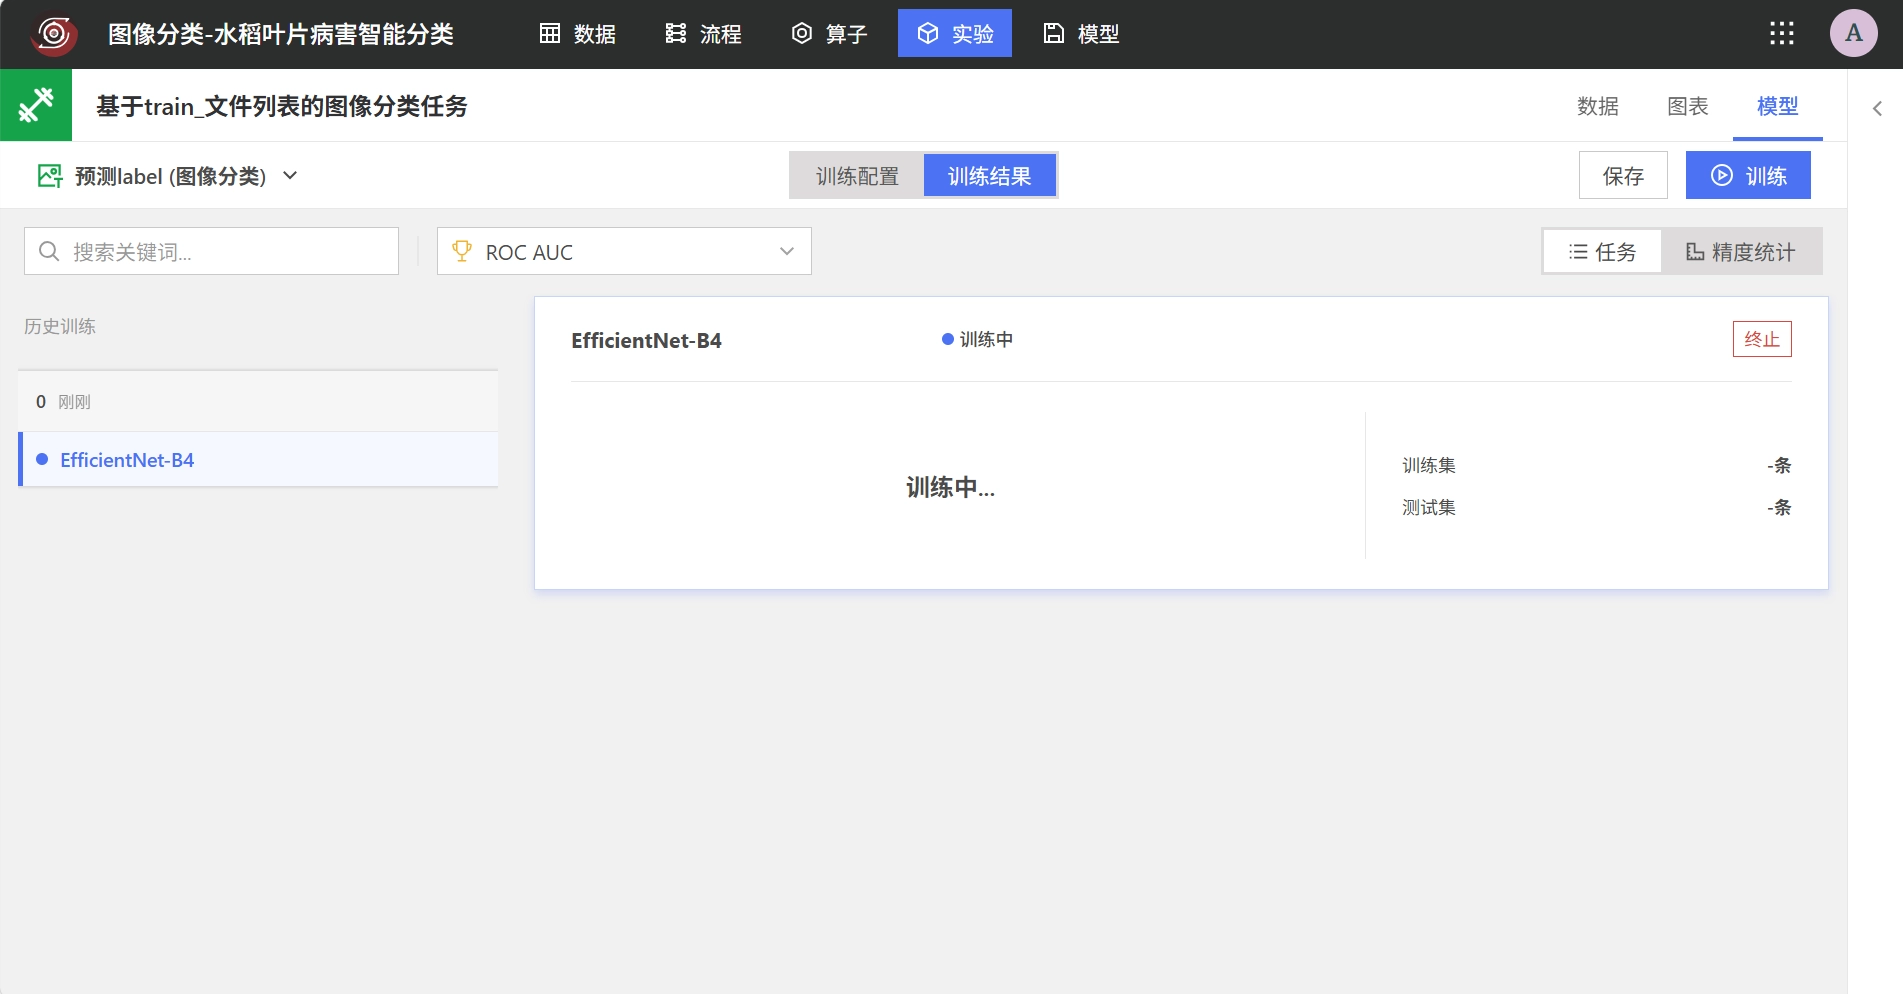Click the 测试集 row label
The image size is (1903, 994).
[x=1428, y=507]
